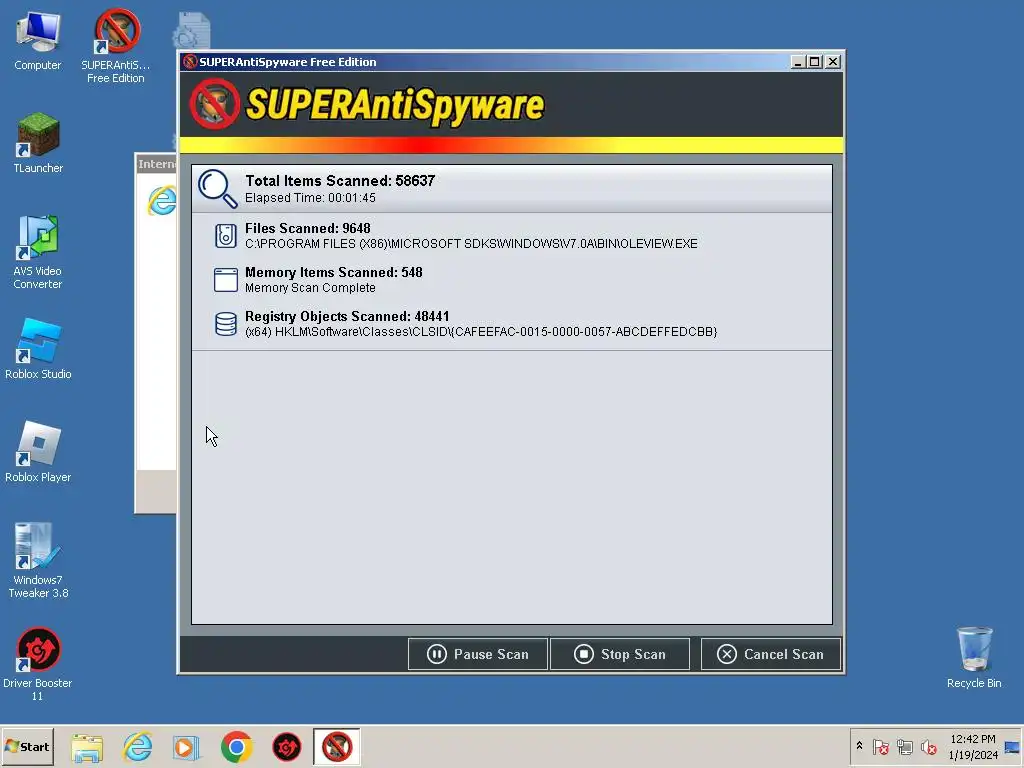1024x768 pixels.
Task: Click the Registry Objects Scanned: 48441 label
Action: click(347, 316)
